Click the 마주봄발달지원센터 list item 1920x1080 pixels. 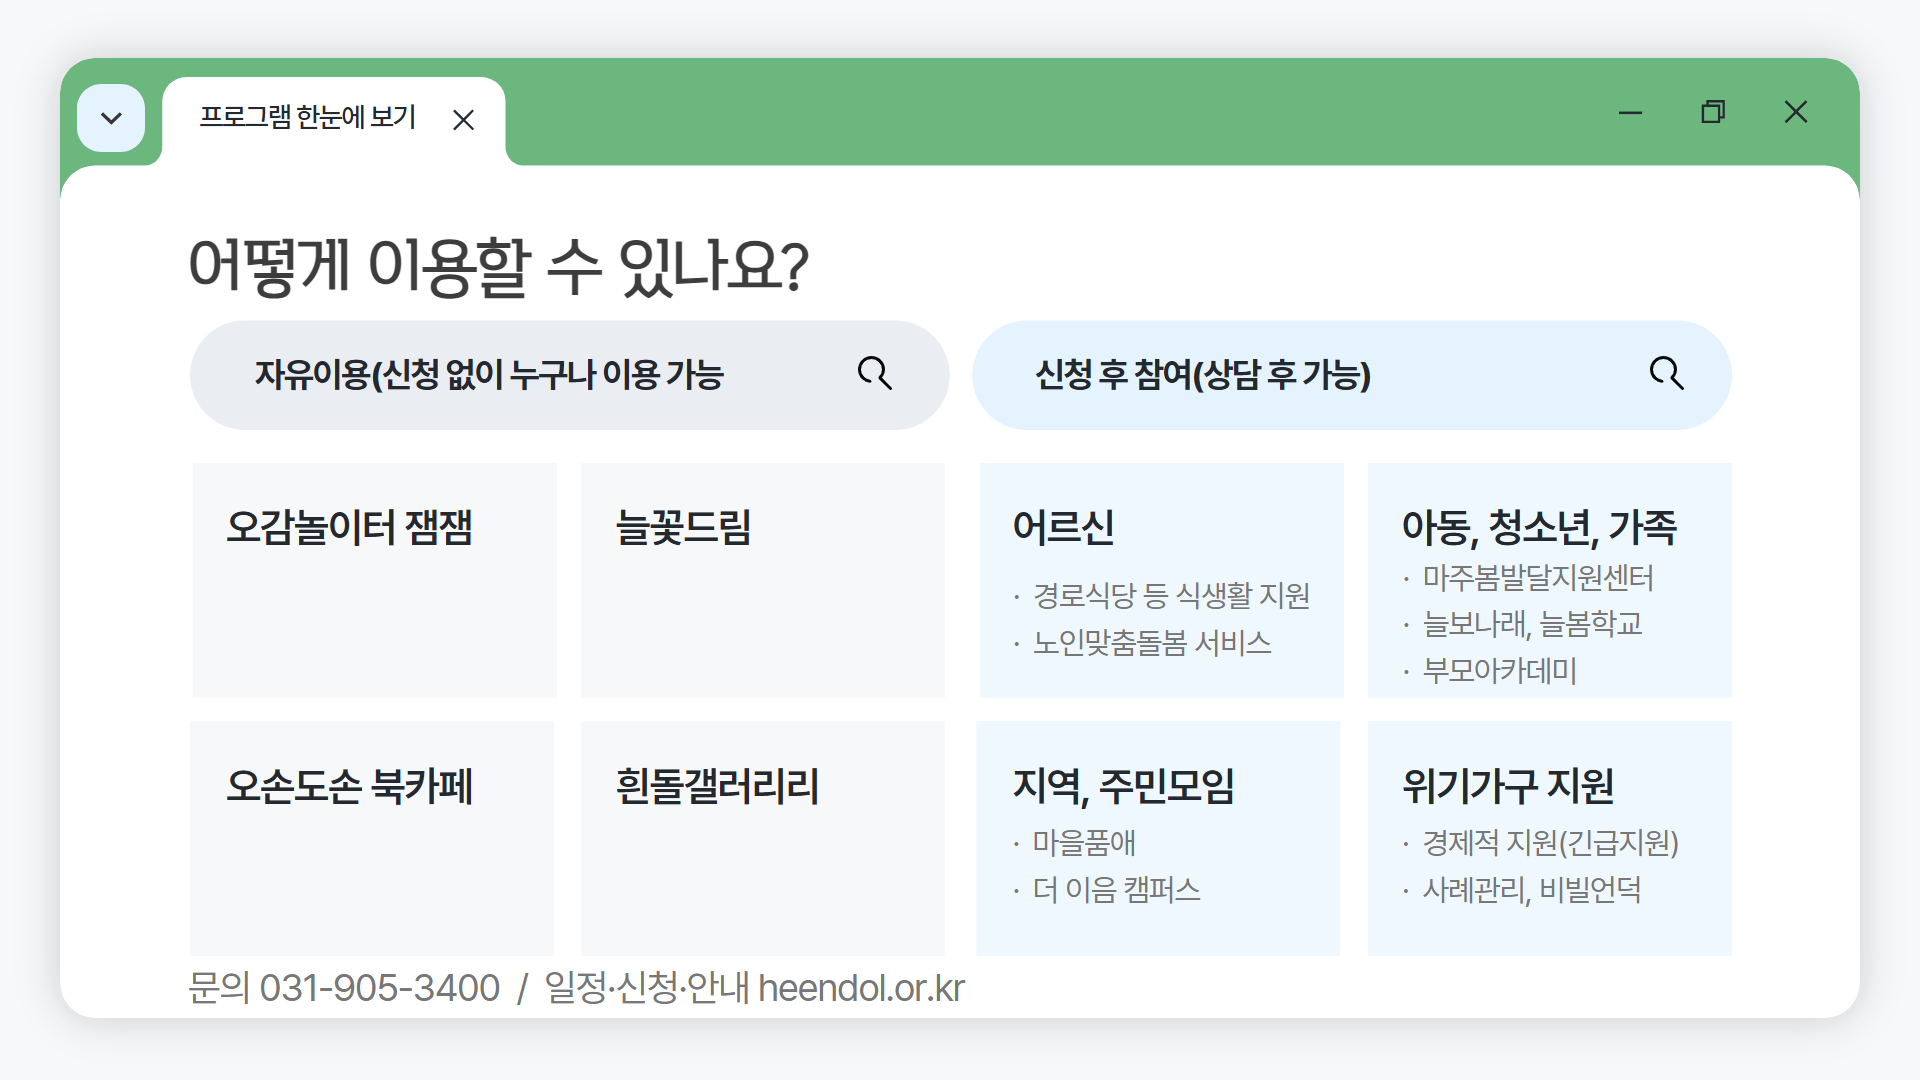pos(1538,578)
